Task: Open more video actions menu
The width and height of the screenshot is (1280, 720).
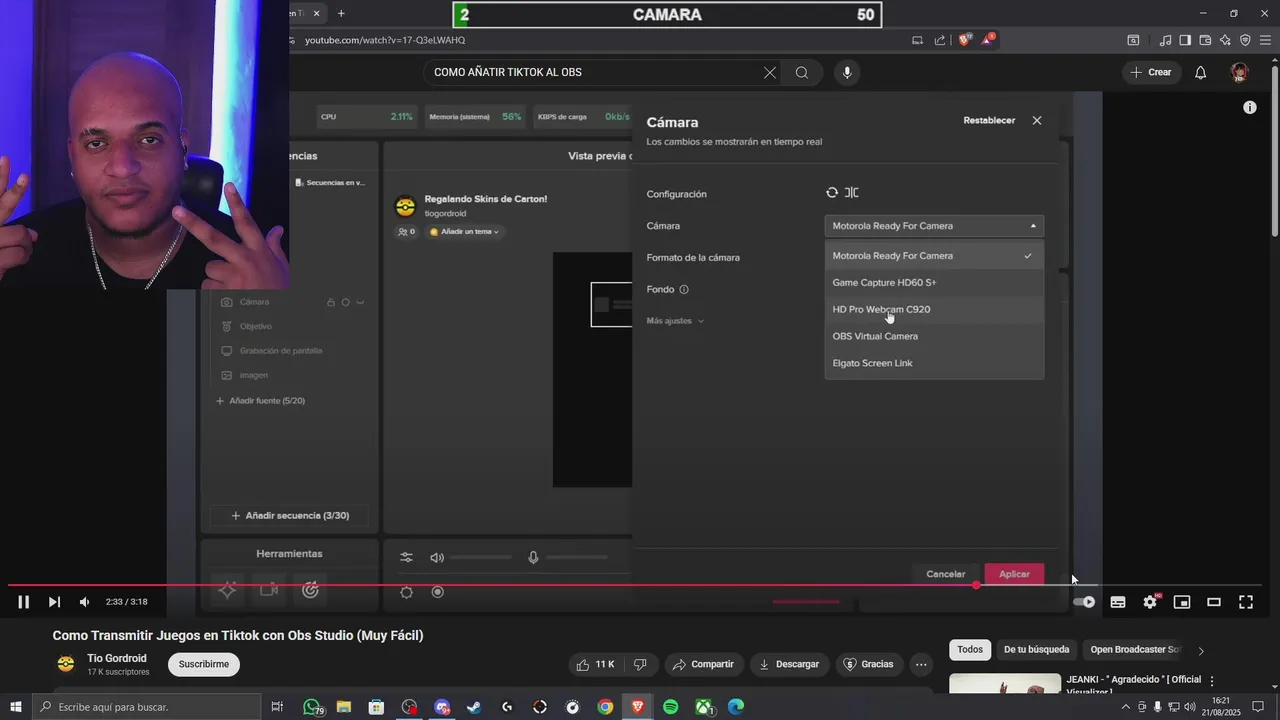Action: 921,664
